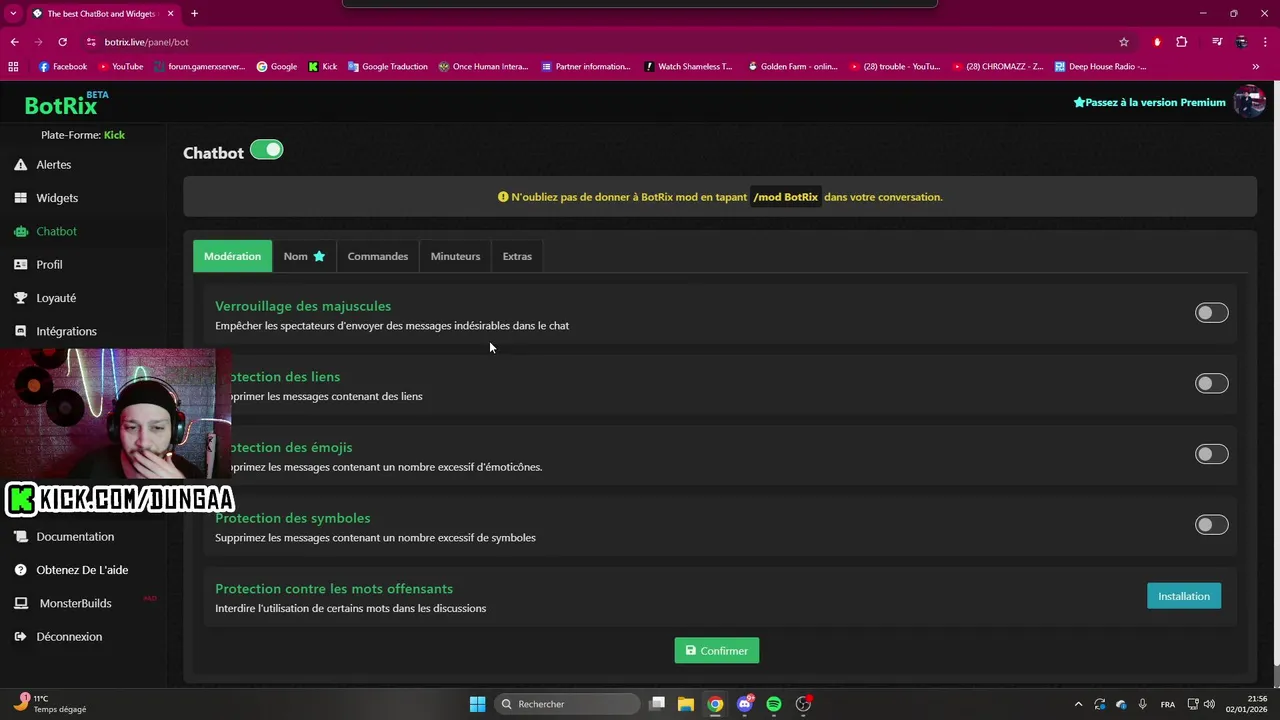Open the YouTube bookmark
Viewport: 1280px width, 720px height.
point(121,67)
